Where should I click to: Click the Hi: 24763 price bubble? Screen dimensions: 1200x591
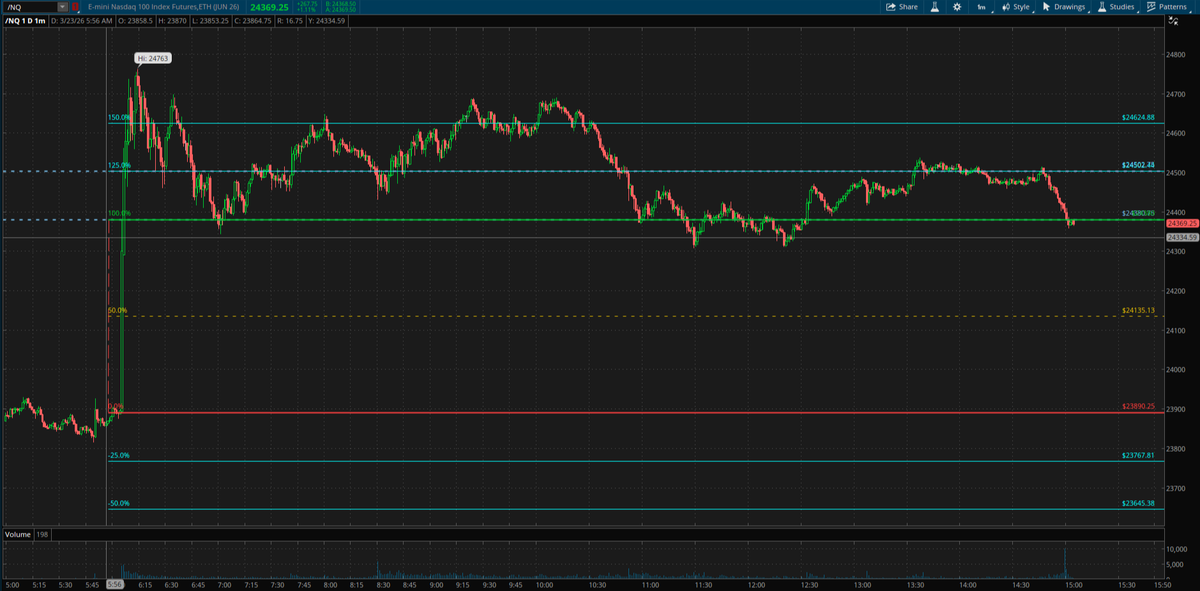click(154, 58)
